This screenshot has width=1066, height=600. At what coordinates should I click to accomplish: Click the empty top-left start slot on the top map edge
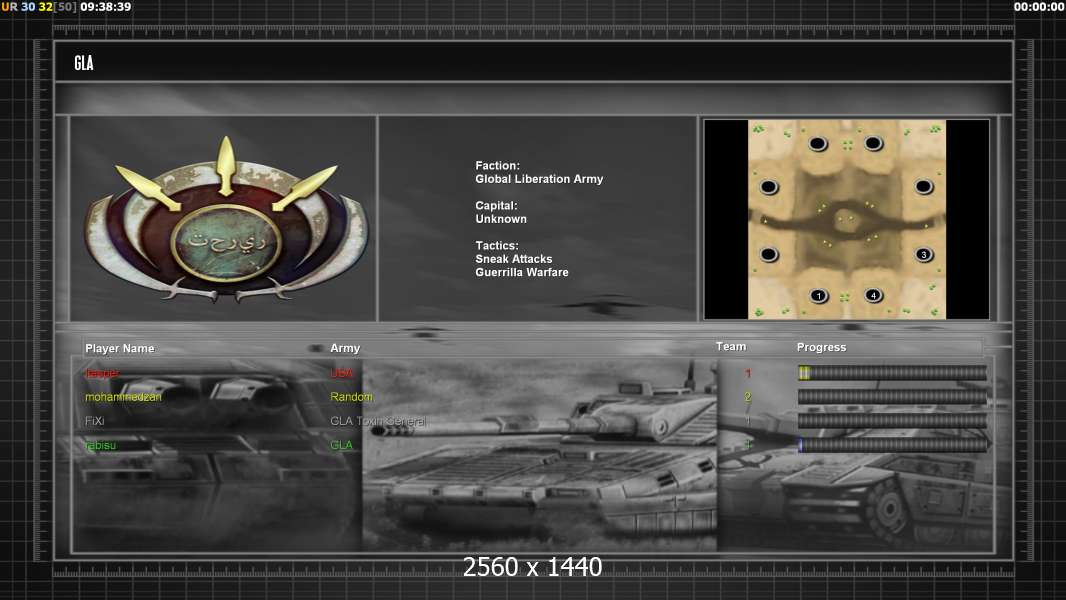coord(818,144)
